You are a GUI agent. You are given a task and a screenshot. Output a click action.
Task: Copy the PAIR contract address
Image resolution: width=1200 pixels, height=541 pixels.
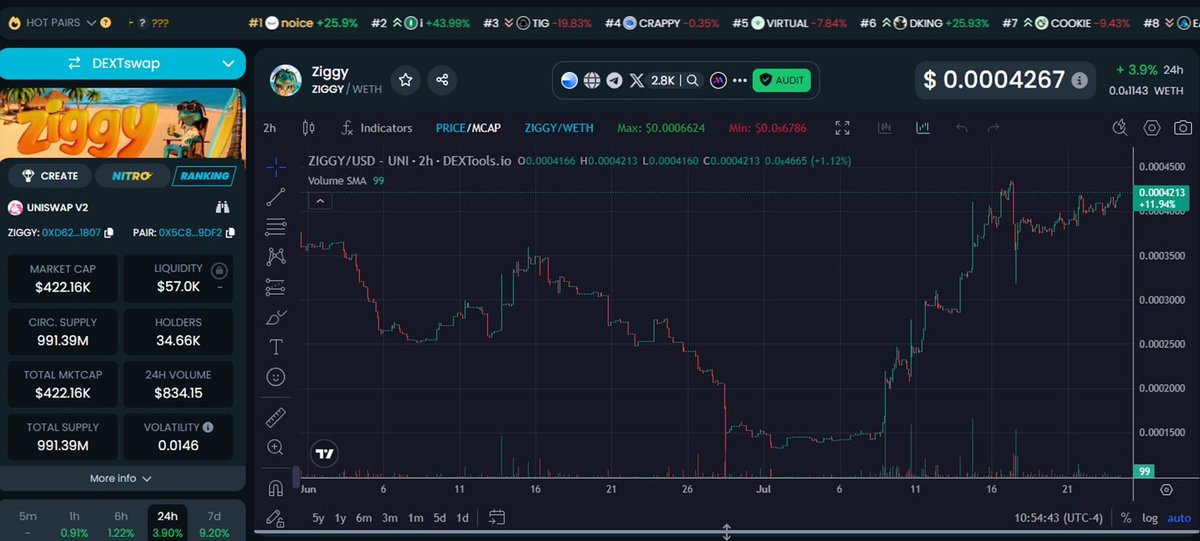pyautogui.click(x=230, y=233)
